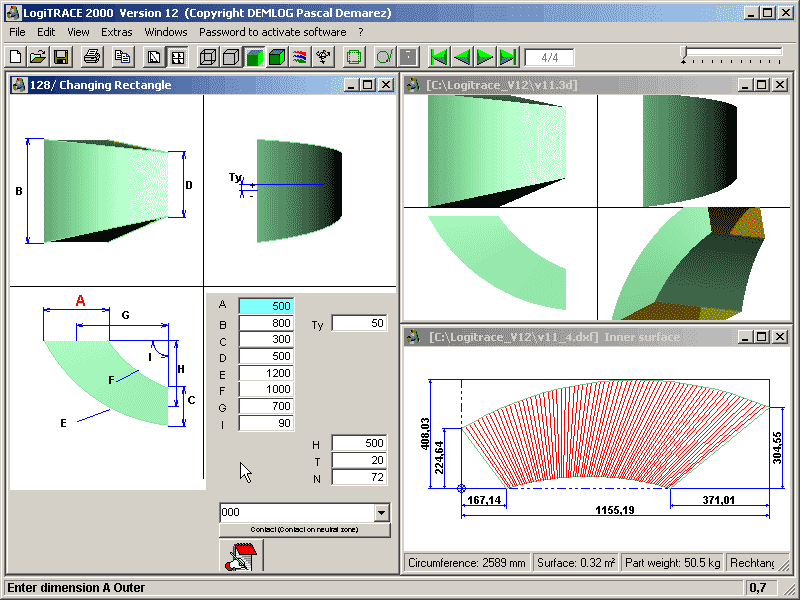
Task: Click the dimension A input field
Action: pos(266,306)
